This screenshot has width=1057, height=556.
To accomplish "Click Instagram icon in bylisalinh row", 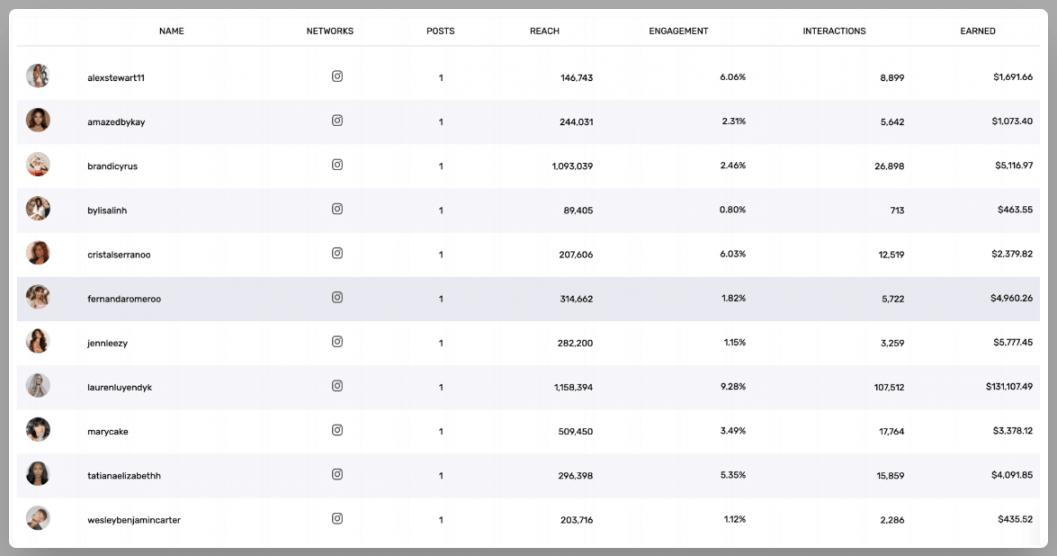I will (337, 209).
